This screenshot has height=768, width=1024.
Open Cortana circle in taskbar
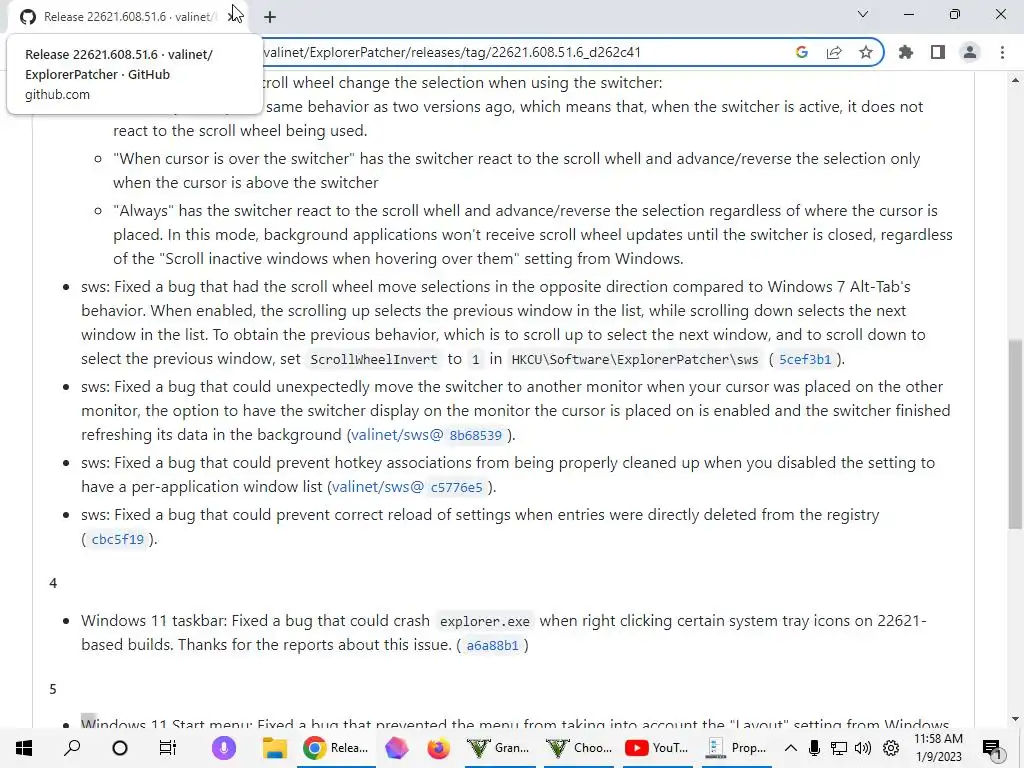click(x=120, y=748)
